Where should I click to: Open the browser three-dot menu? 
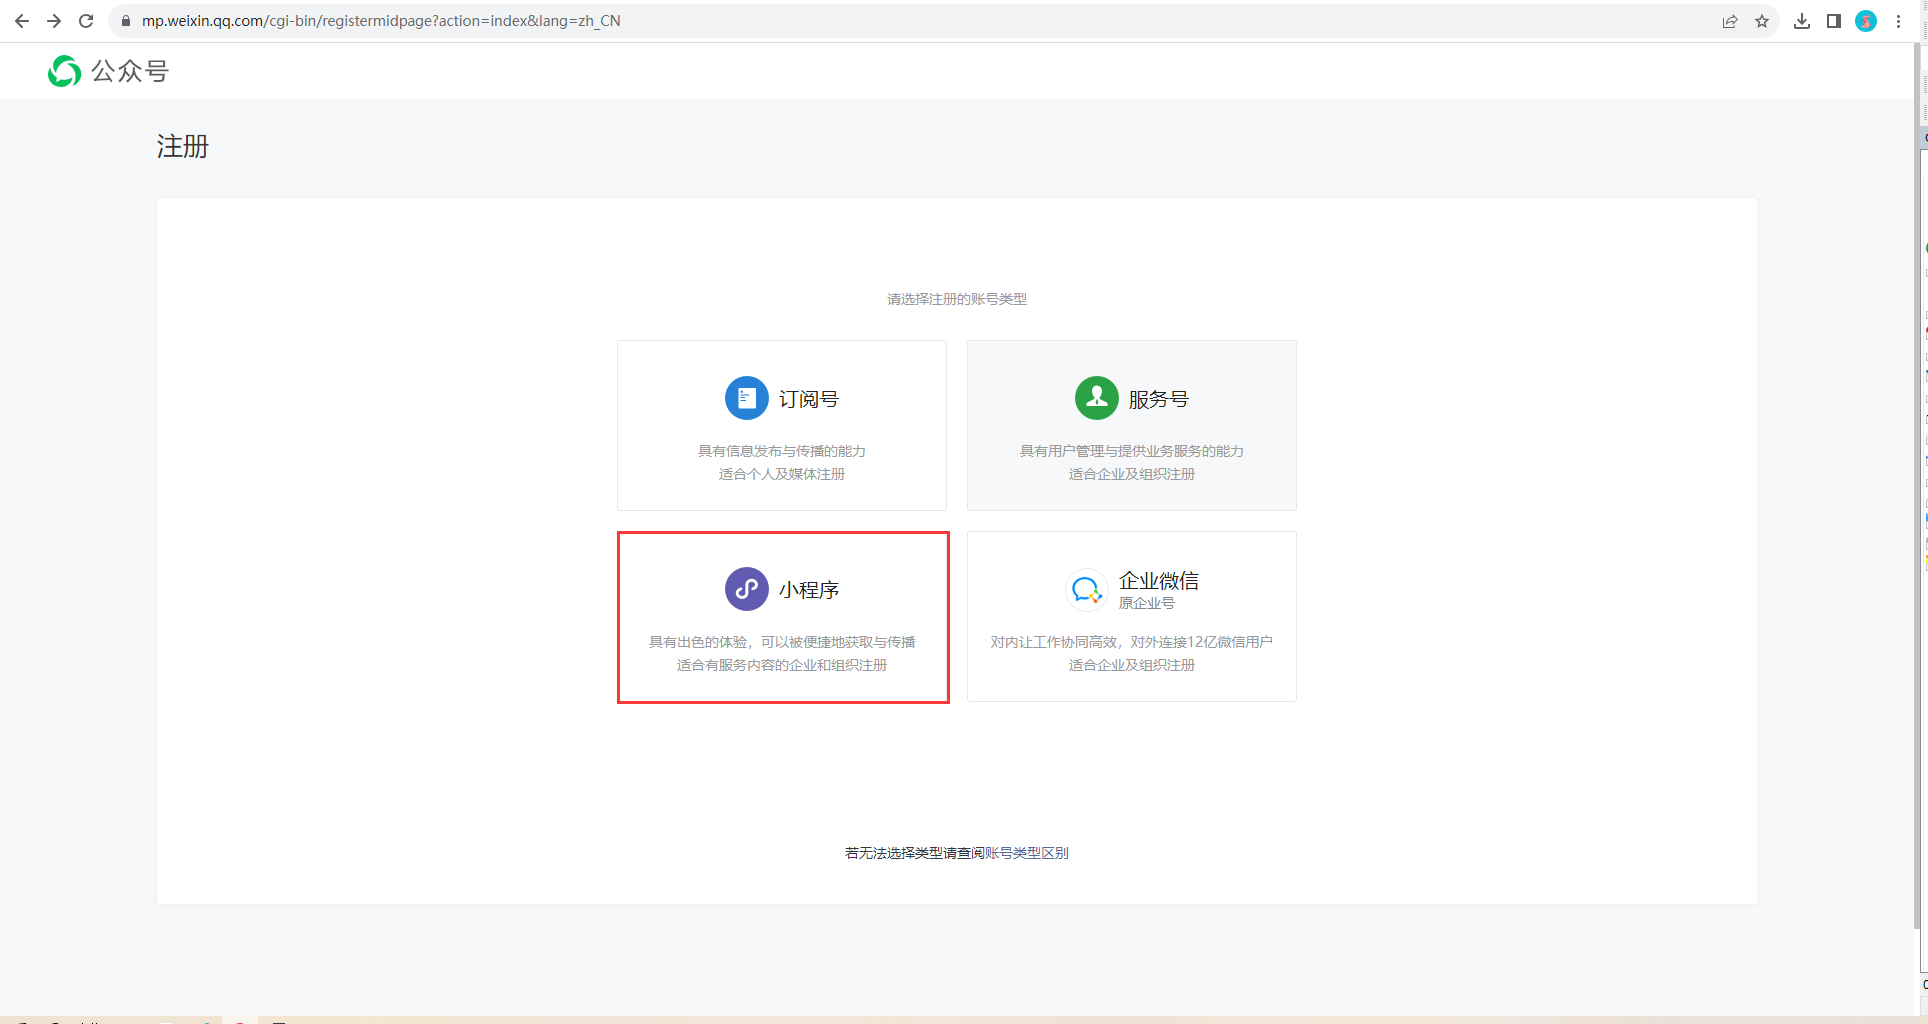click(x=1898, y=21)
